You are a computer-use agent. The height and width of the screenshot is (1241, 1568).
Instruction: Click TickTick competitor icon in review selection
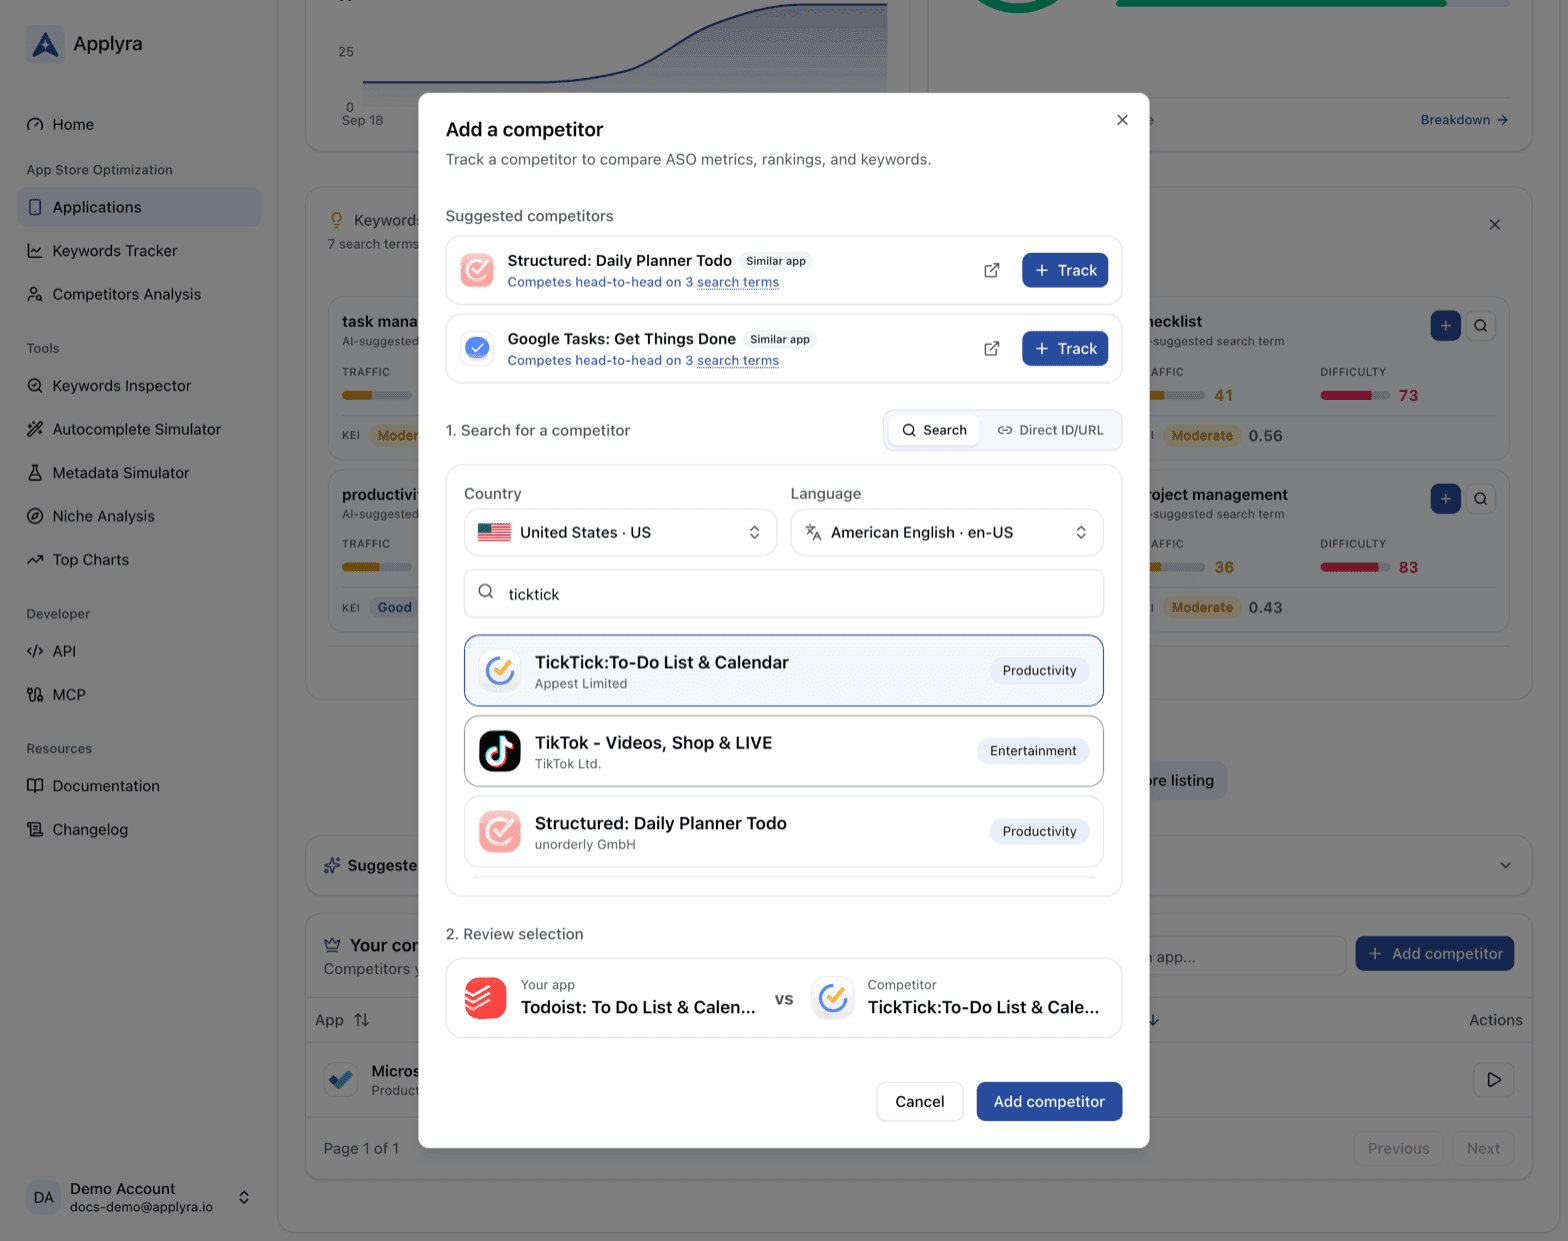(x=833, y=998)
